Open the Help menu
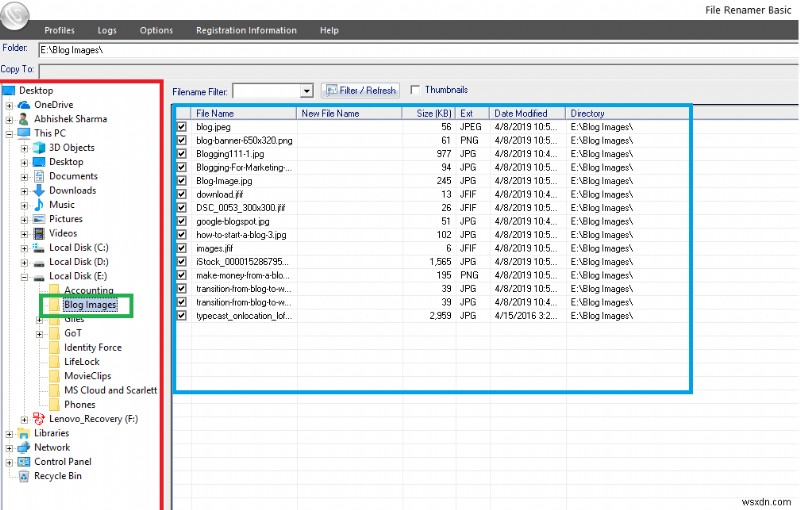The height and width of the screenshot is (510, 800). pos(329,30)
